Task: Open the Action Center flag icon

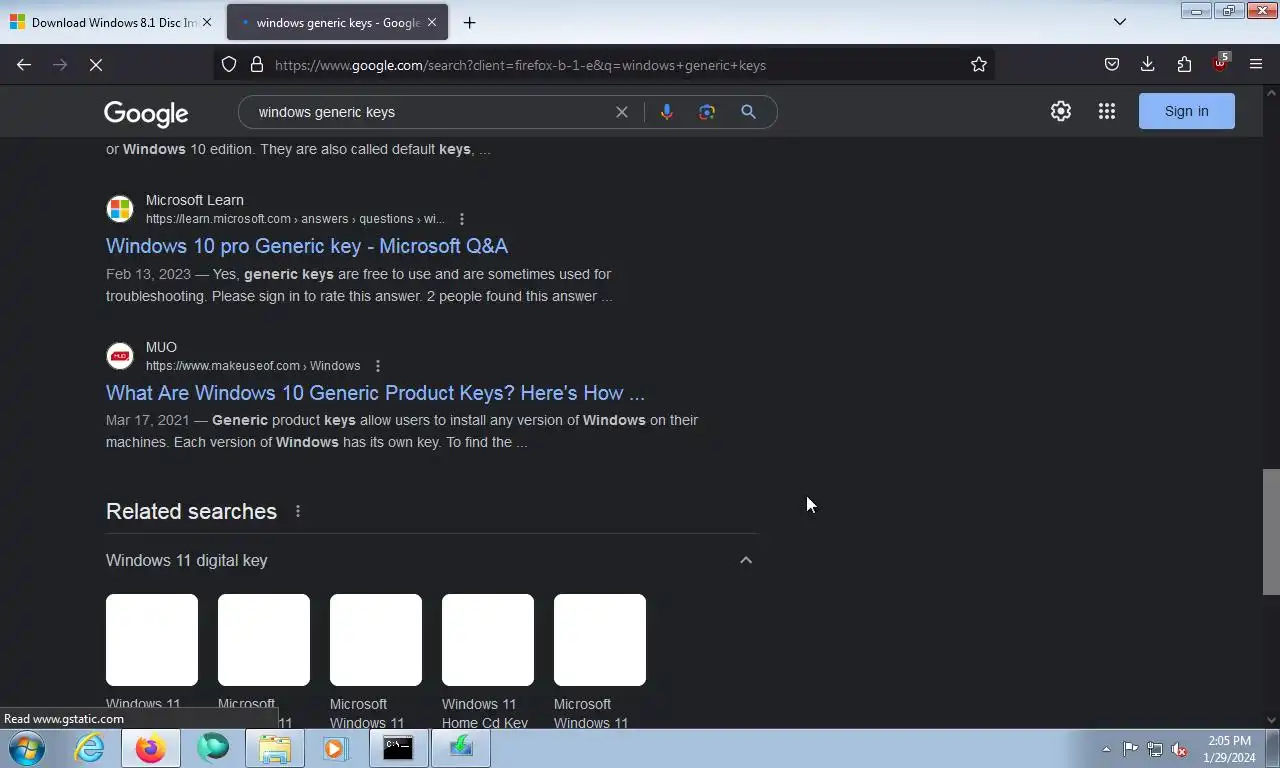Action: (1131, 749)
